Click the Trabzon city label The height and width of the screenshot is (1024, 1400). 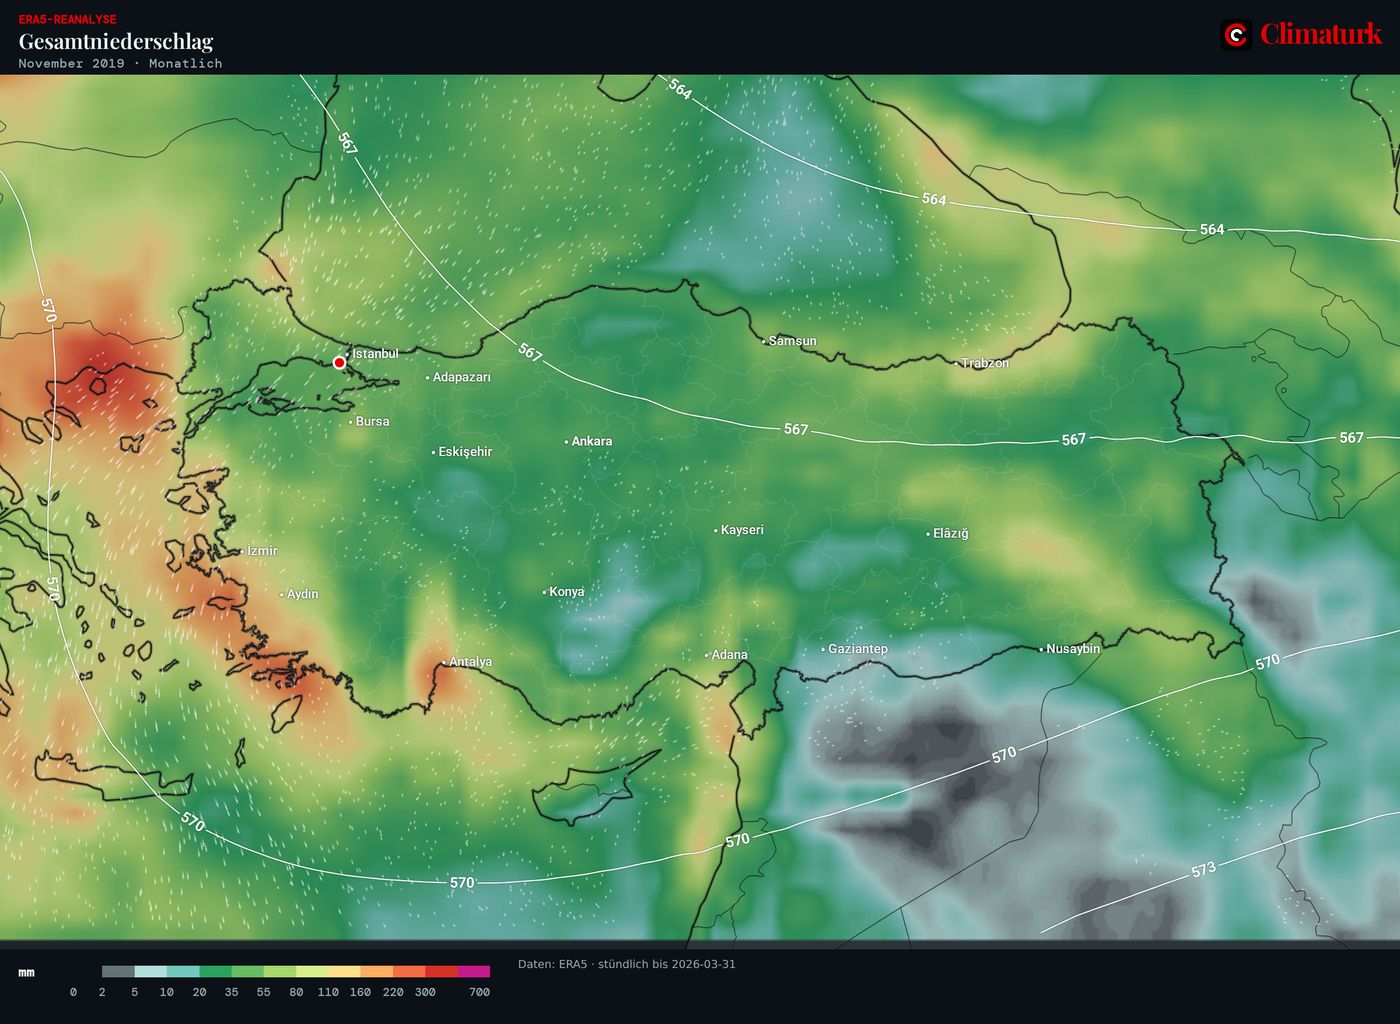[x=985, y=363]
